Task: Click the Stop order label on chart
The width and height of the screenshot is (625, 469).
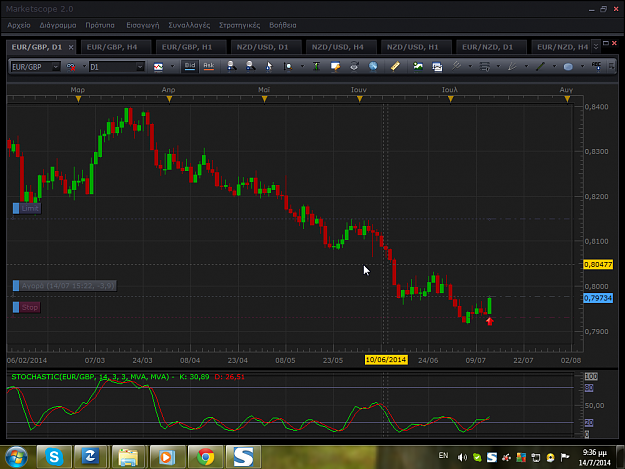Action: [x=27, y=307]
